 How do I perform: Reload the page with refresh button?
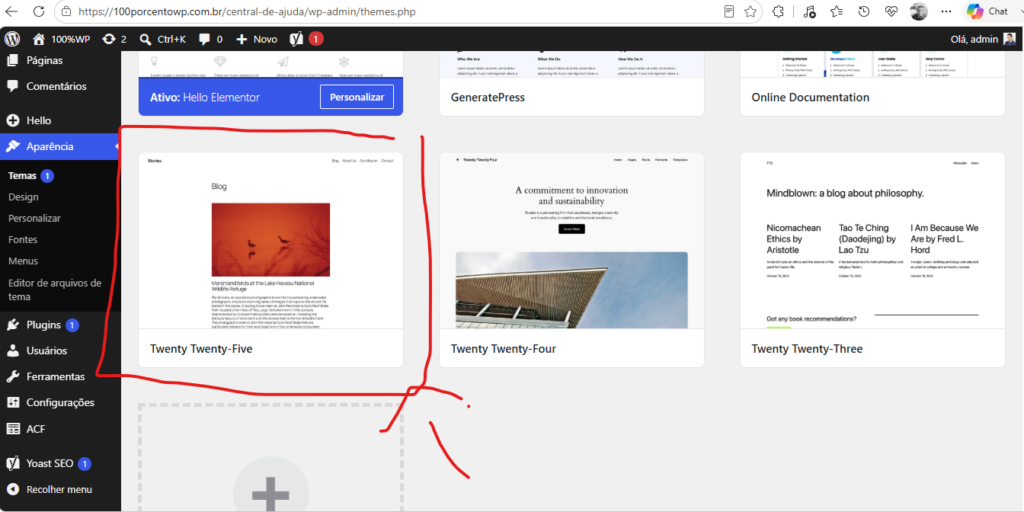(x=39, y=11)
